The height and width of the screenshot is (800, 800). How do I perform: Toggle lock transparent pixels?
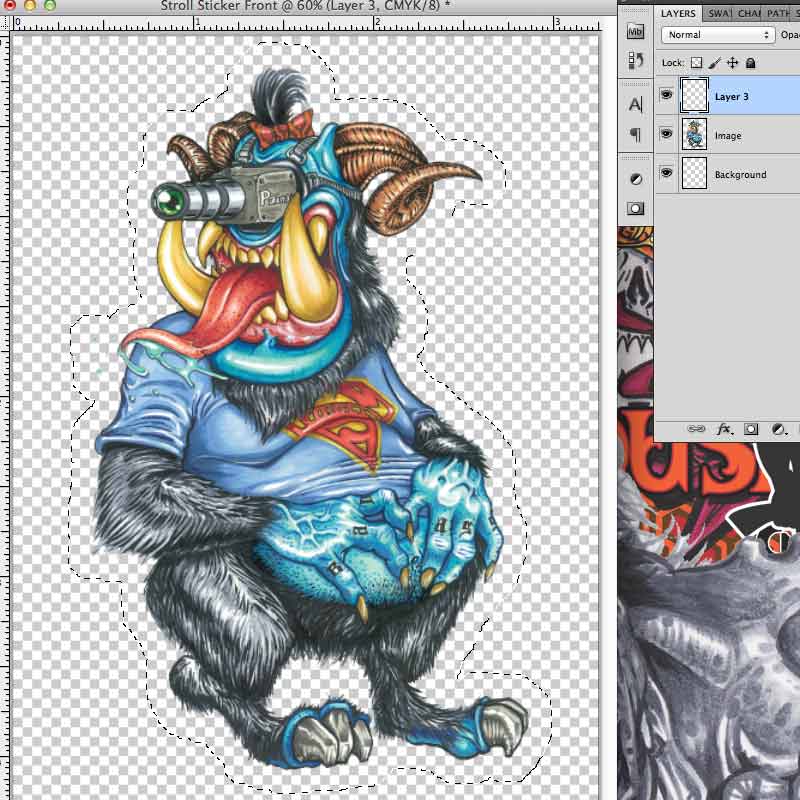tap(696, 63)
